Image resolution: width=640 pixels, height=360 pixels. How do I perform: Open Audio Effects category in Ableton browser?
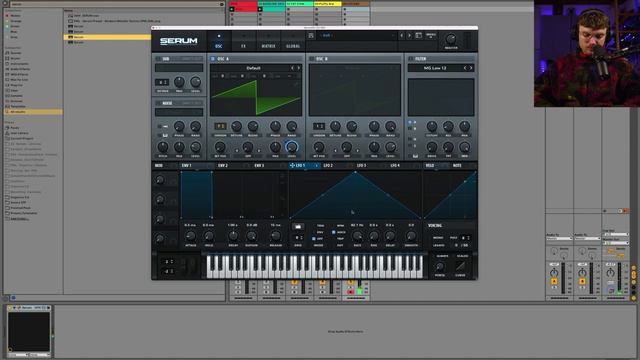point(20,69)
